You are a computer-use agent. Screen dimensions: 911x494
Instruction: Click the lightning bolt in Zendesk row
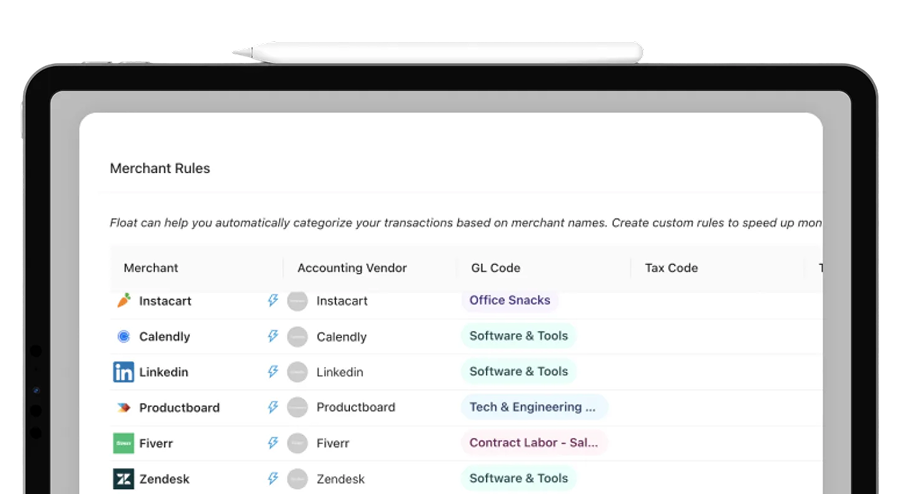[272, 478]
